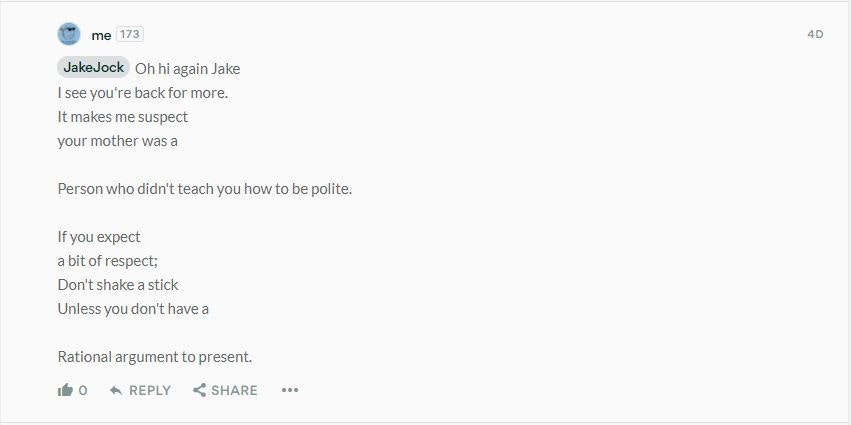Click the commenter's avatar picture
Screen dimensions: 851x425
tap(69, 34)
